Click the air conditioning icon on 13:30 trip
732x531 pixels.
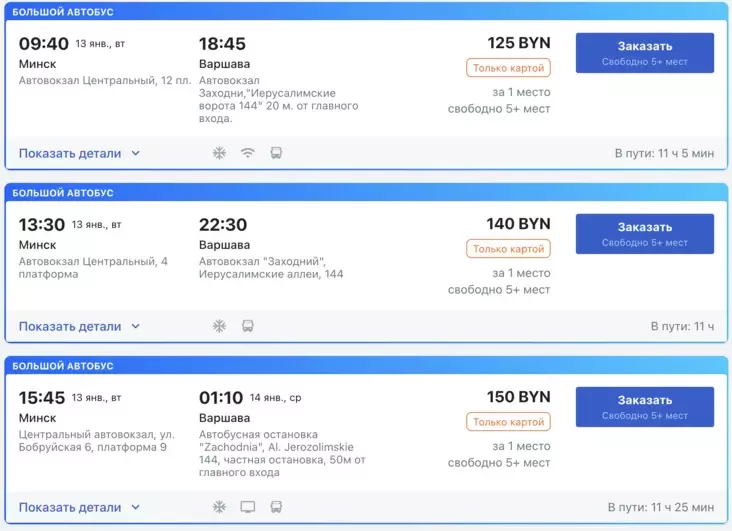(x=219, y=326)
